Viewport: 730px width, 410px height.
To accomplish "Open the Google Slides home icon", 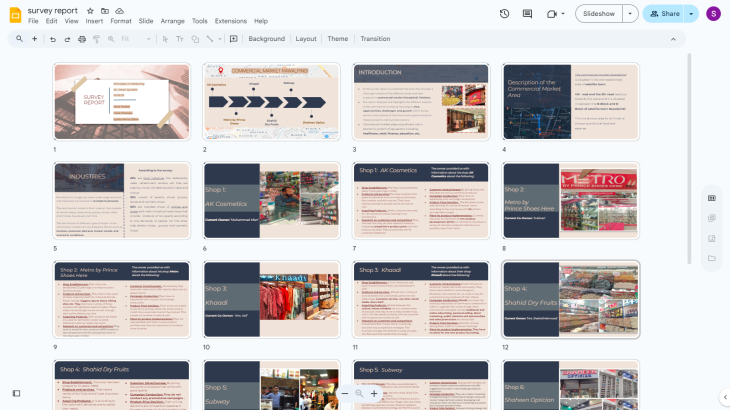I will (15, 15).
